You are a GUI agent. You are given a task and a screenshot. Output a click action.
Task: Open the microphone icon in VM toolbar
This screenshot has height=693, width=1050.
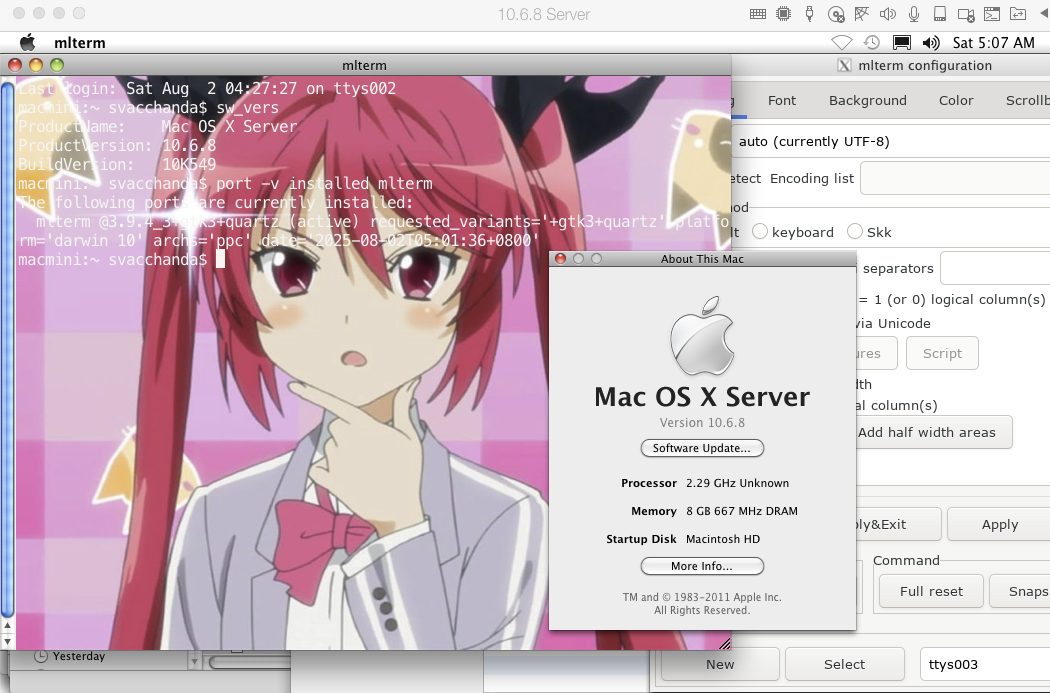tap(913, 14)
